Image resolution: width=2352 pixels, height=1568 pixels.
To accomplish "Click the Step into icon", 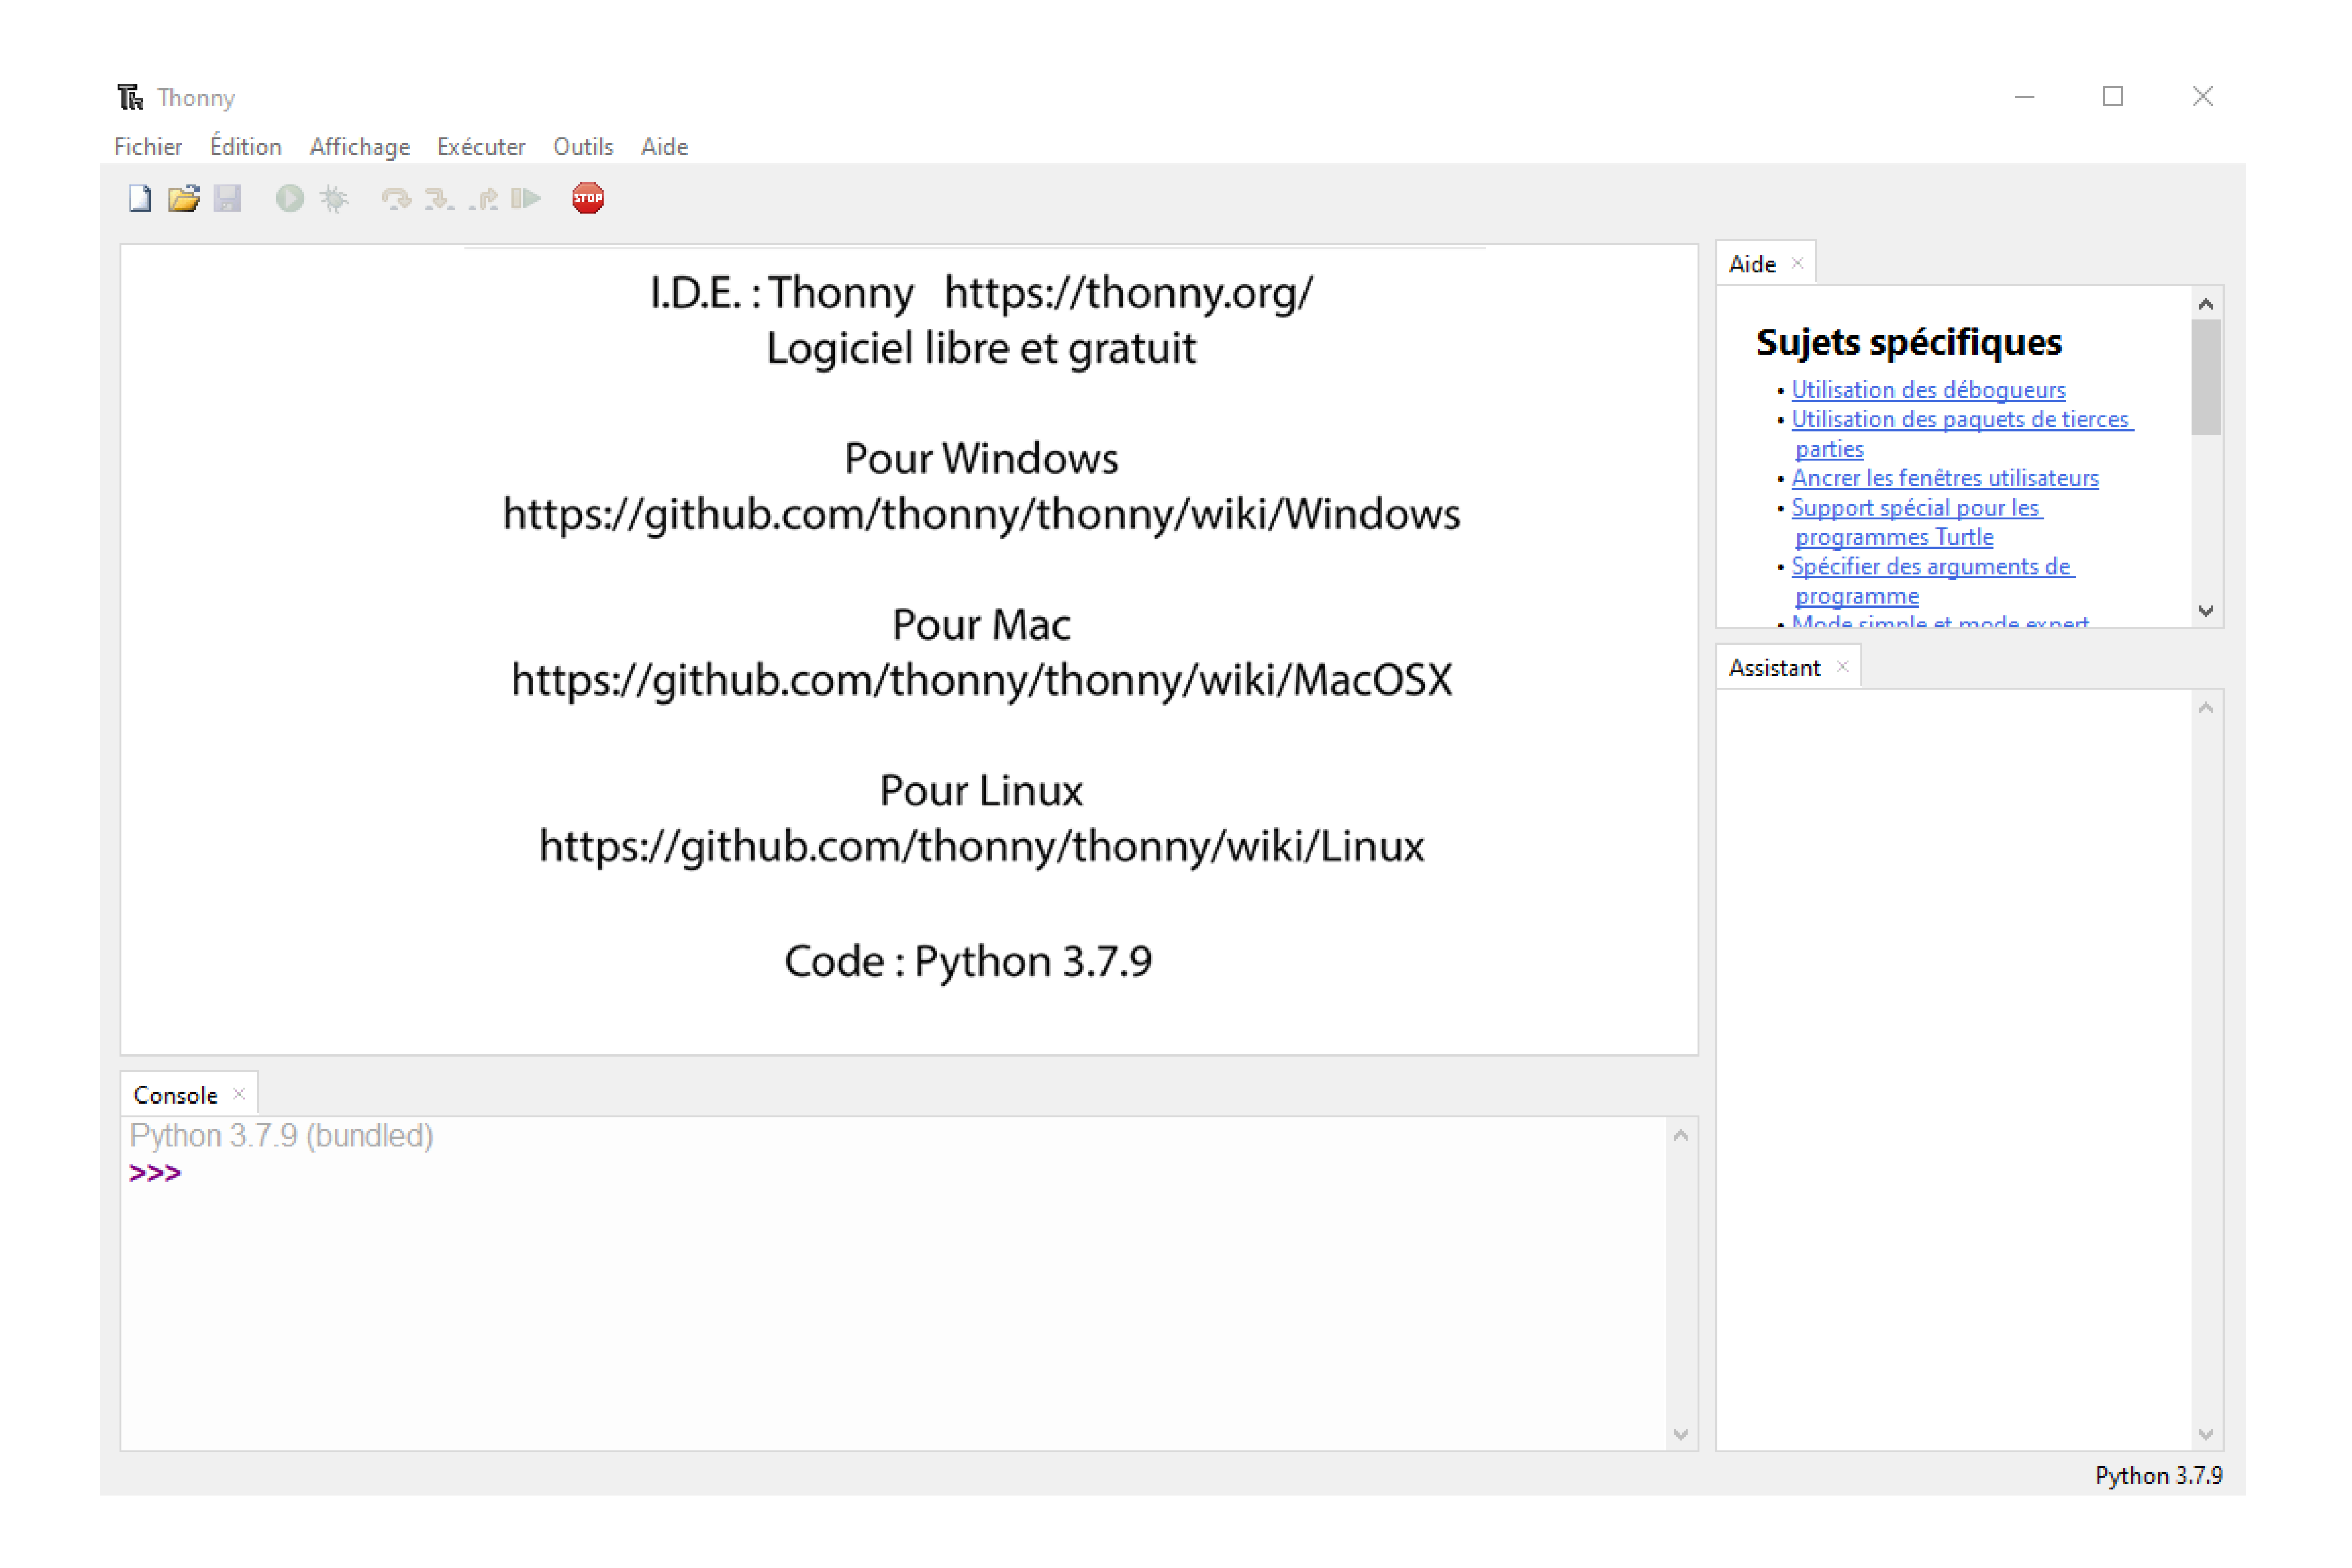I will click(x=439, y=199).
